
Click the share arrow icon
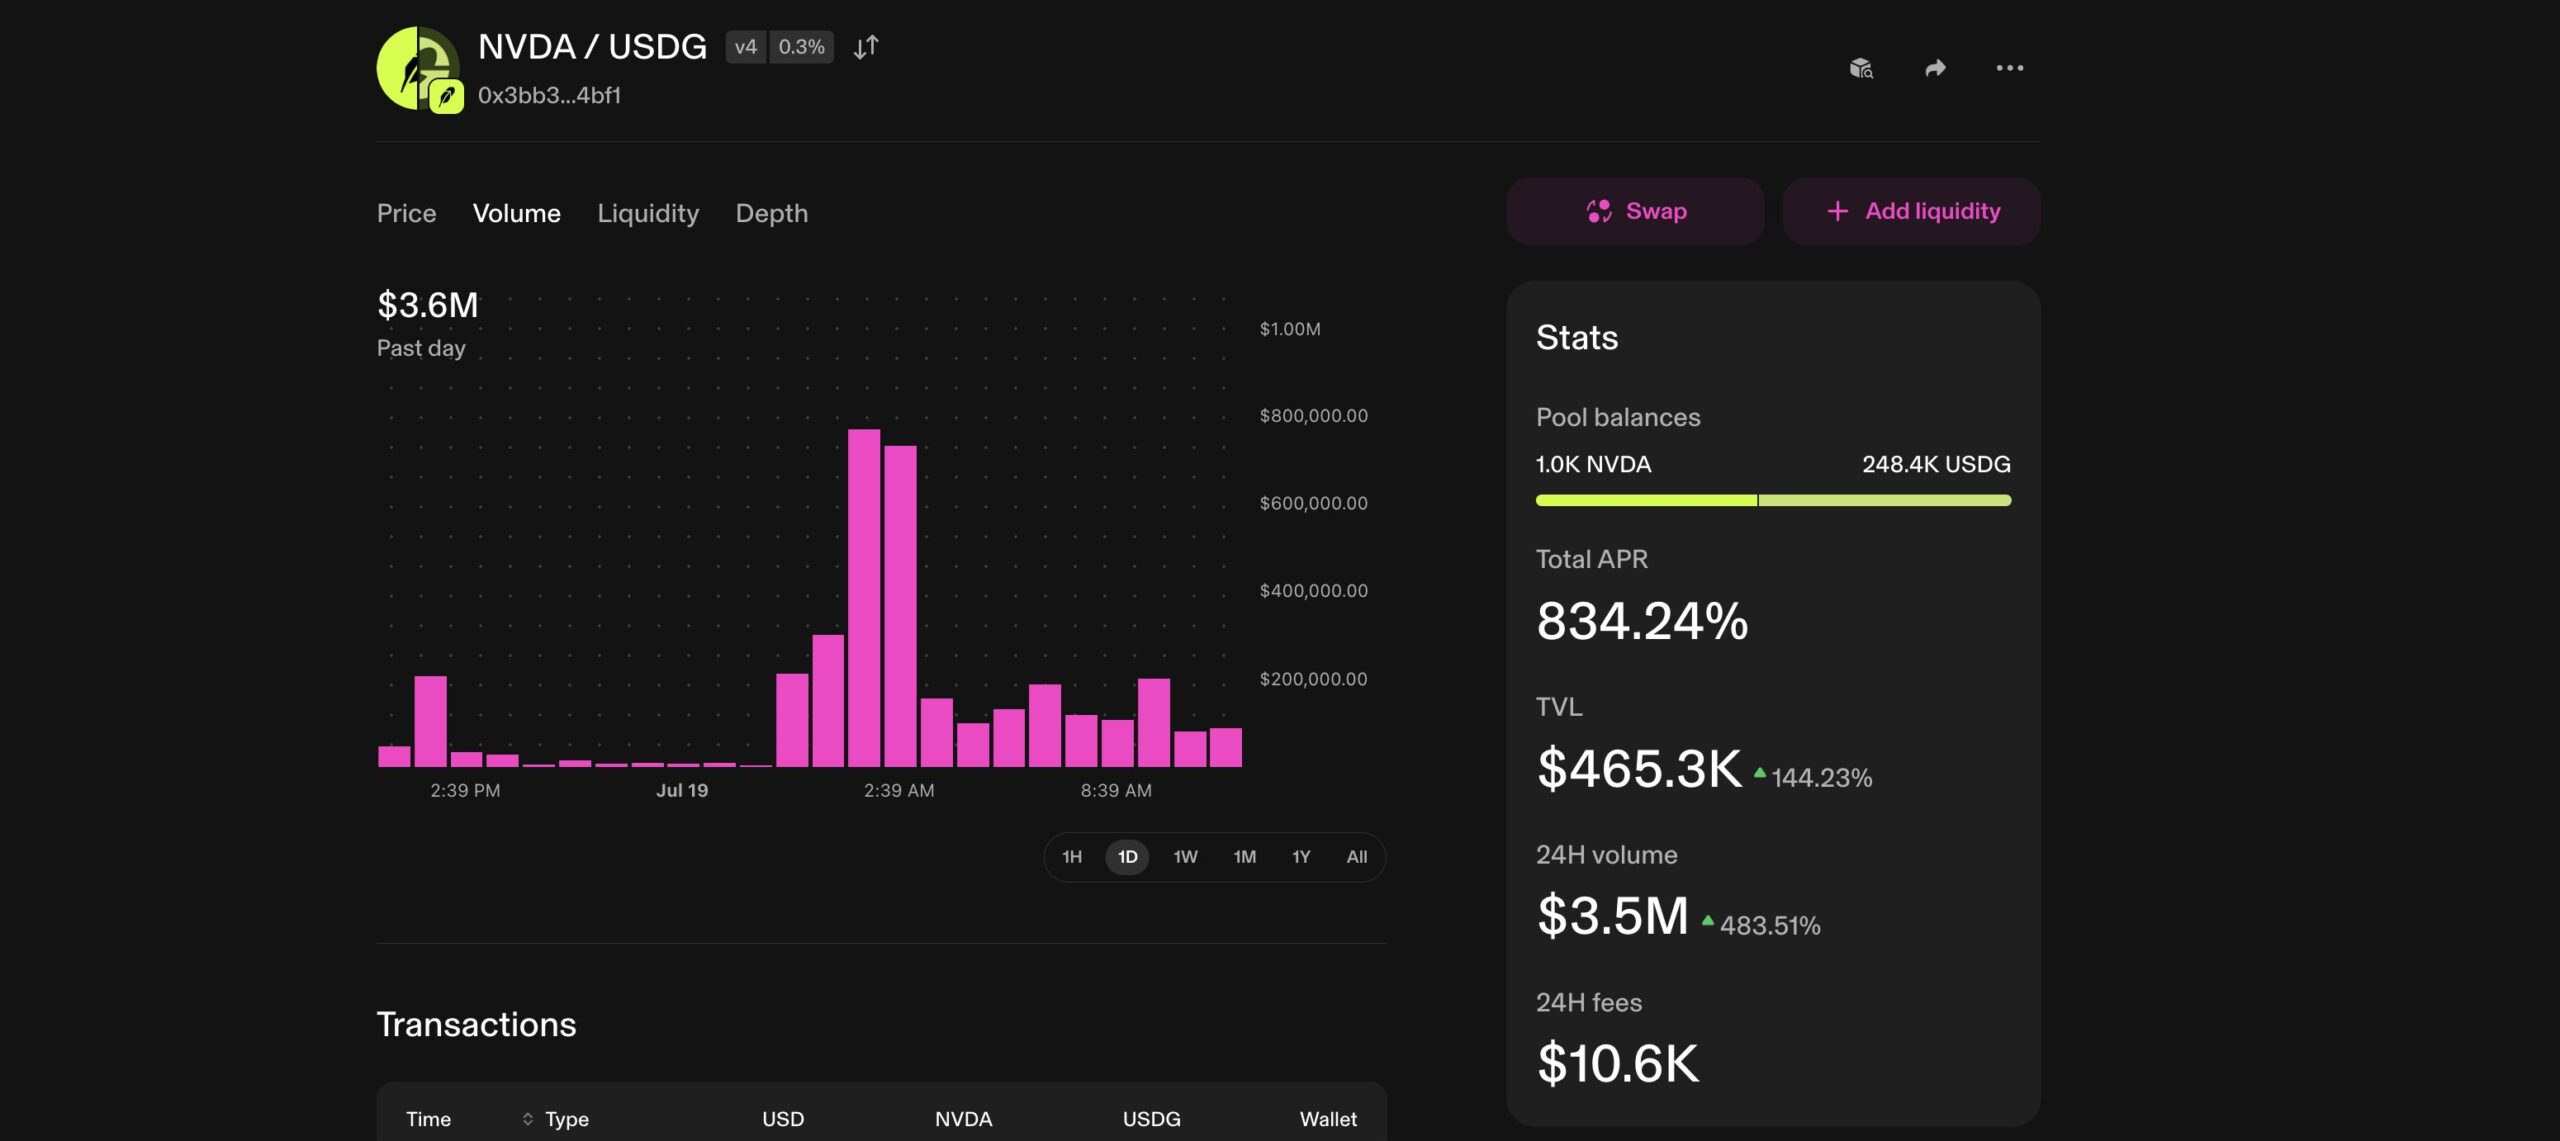[1935, 68]
